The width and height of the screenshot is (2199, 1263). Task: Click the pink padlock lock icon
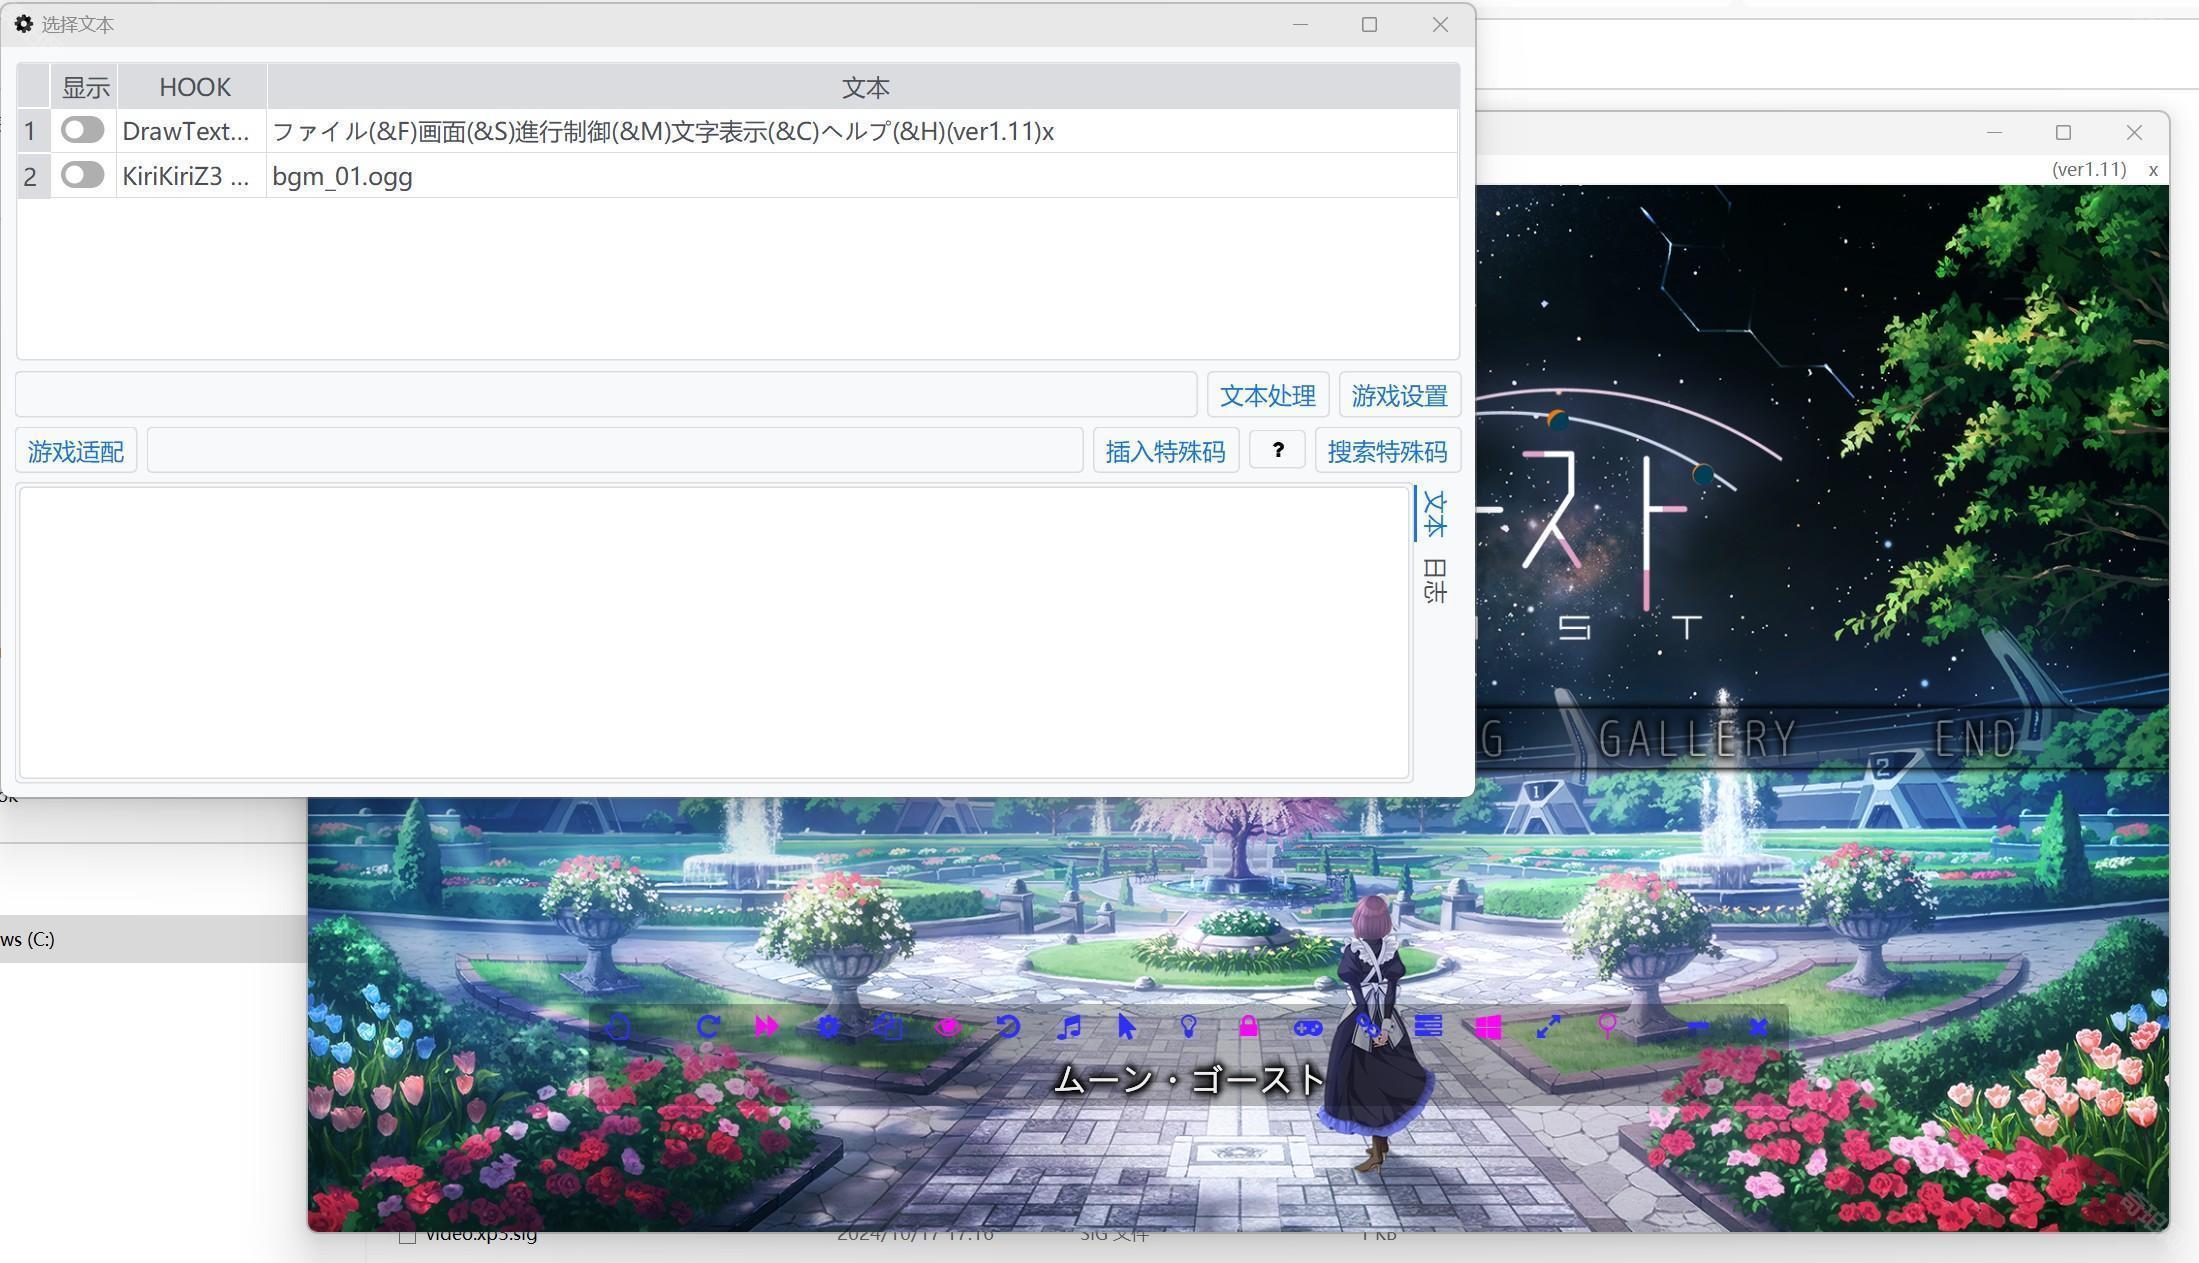click(x=1248, y=1027)
